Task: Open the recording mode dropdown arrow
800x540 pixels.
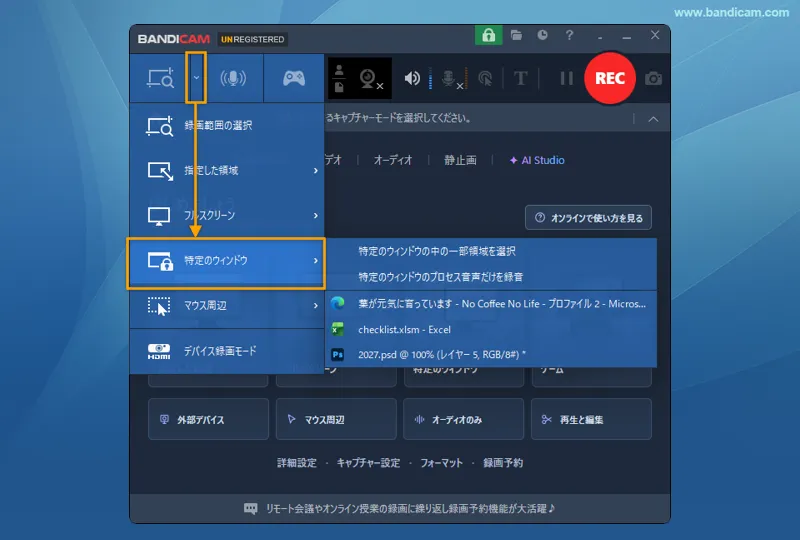Action: pyautogui.click(x=196, y=78)
